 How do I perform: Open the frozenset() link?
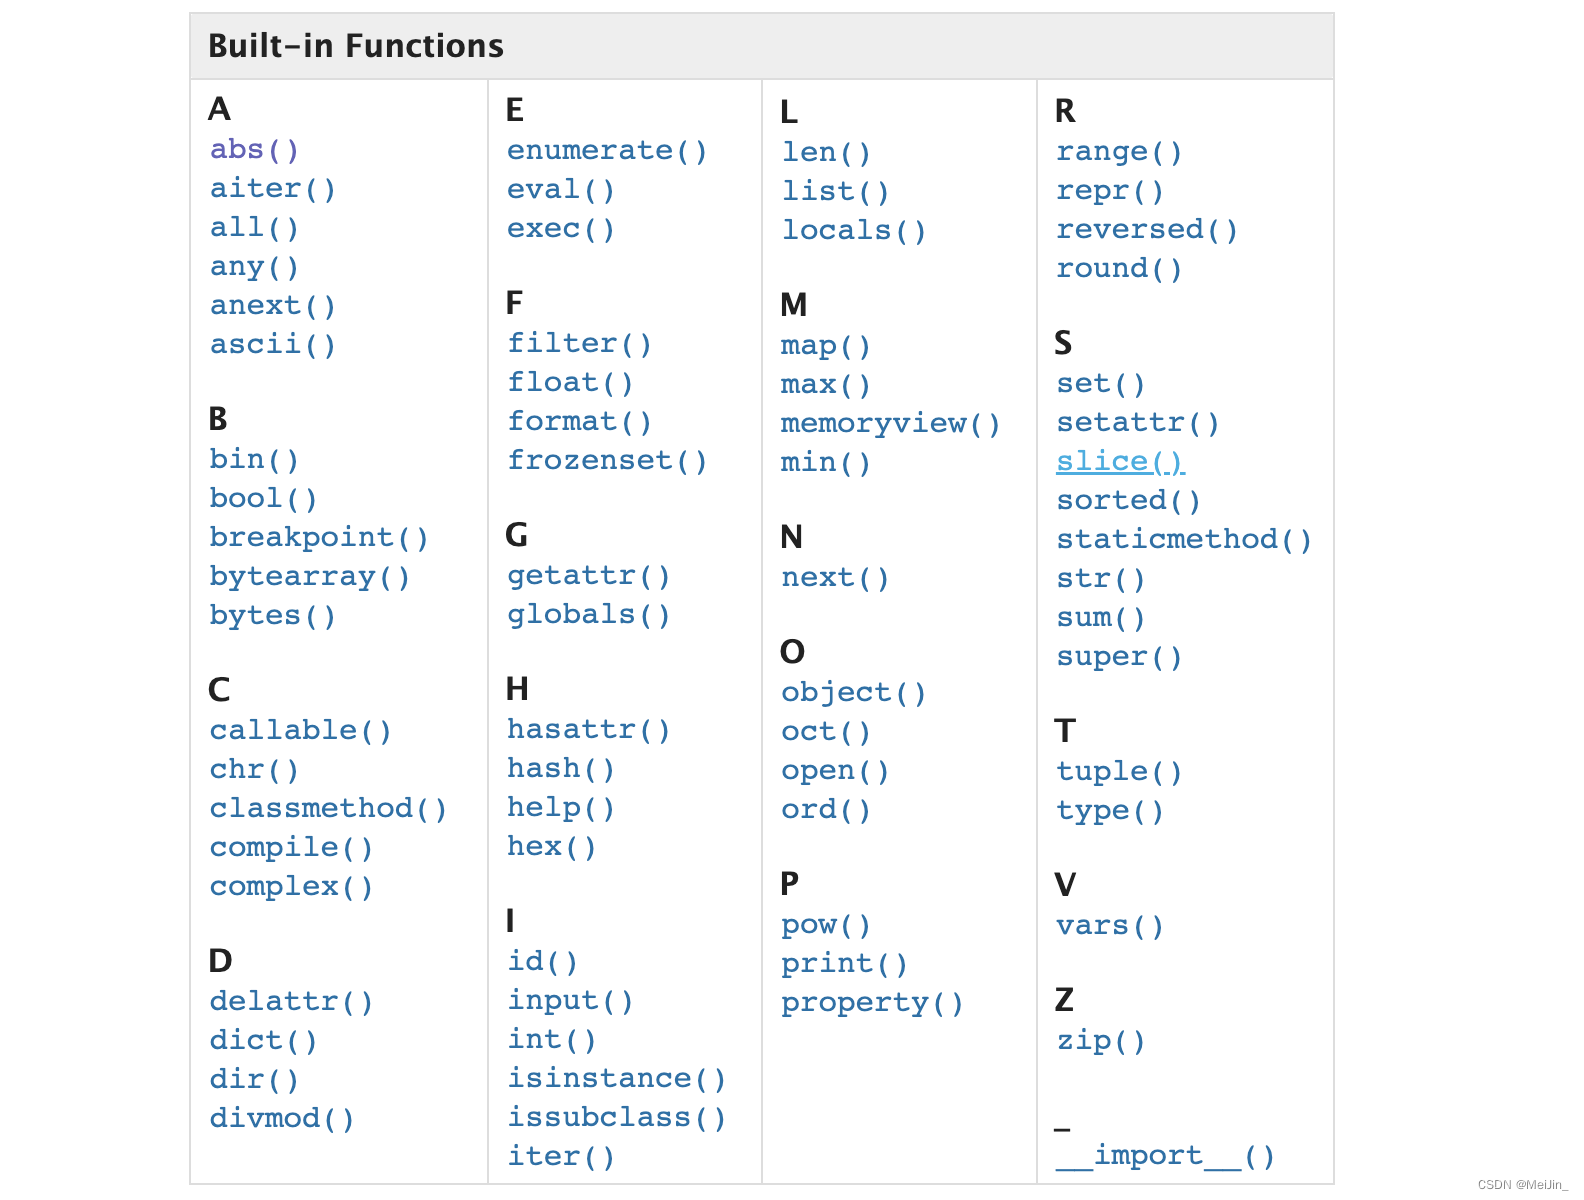coord(606,461)
